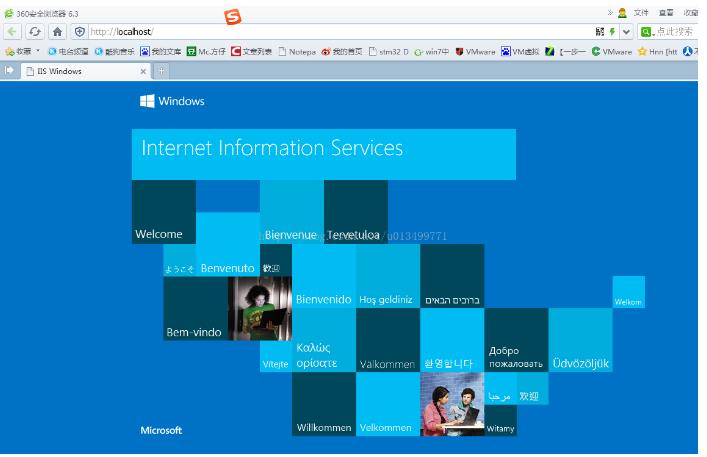Go to the browser home page icon
Screen dimensions: 707x457
point(57,32)
